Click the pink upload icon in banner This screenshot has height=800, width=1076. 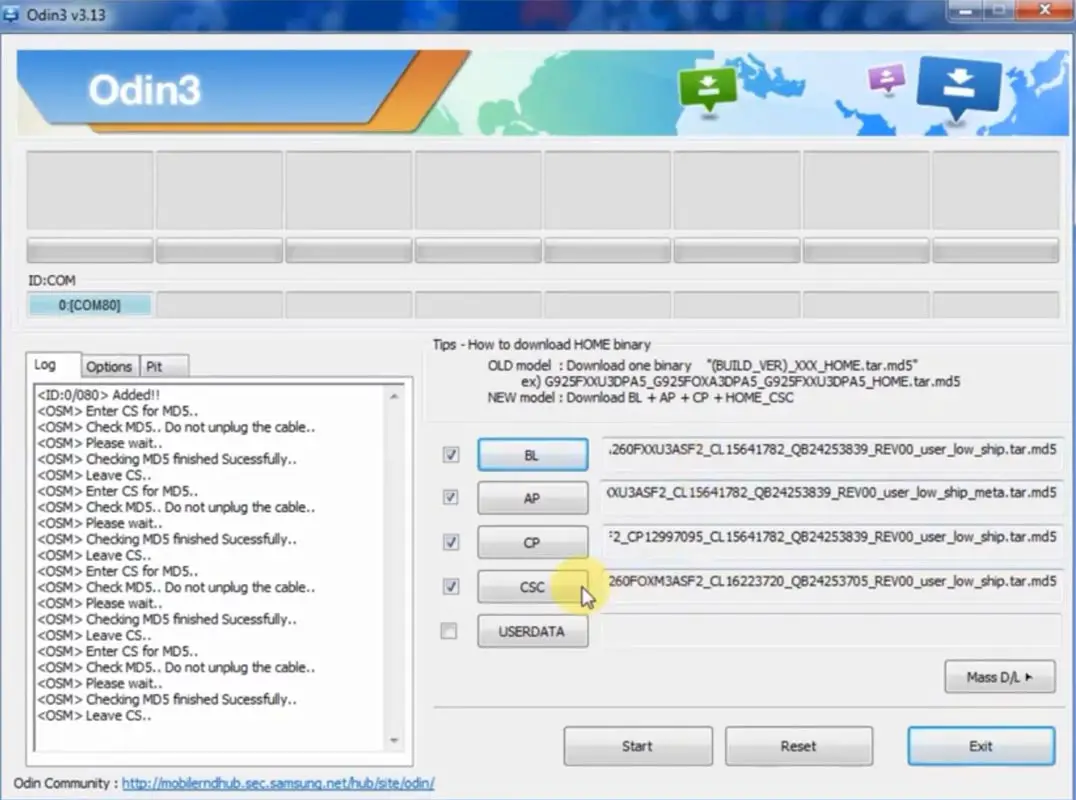(x=887, y=79)
